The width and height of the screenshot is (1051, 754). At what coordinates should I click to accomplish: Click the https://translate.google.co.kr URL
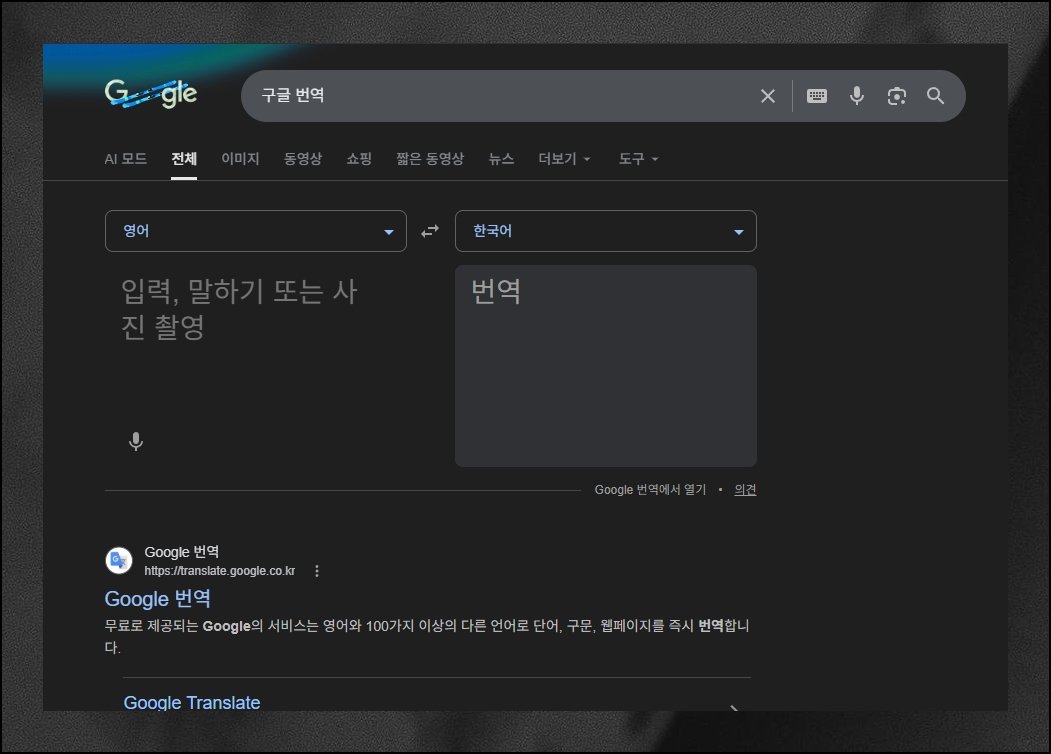tap(220, 571)
